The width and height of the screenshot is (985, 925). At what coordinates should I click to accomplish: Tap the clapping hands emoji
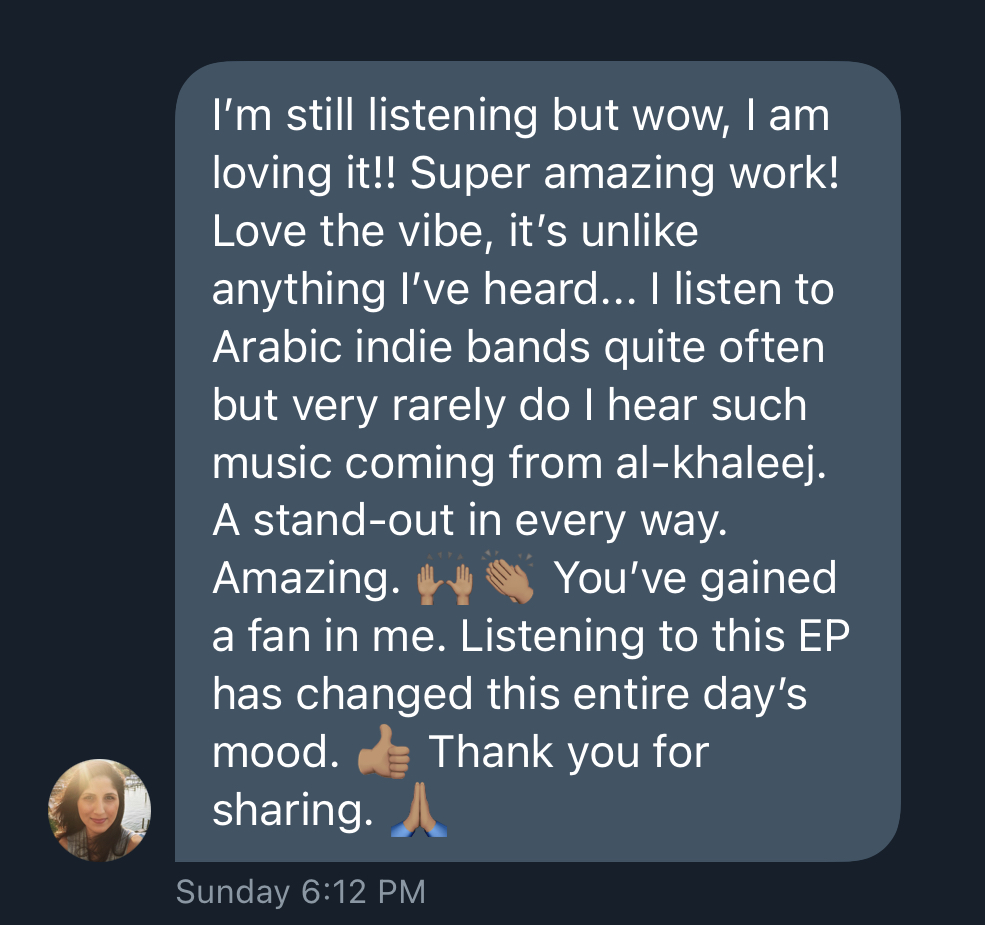pyautogui.click(x=509, y=577)
